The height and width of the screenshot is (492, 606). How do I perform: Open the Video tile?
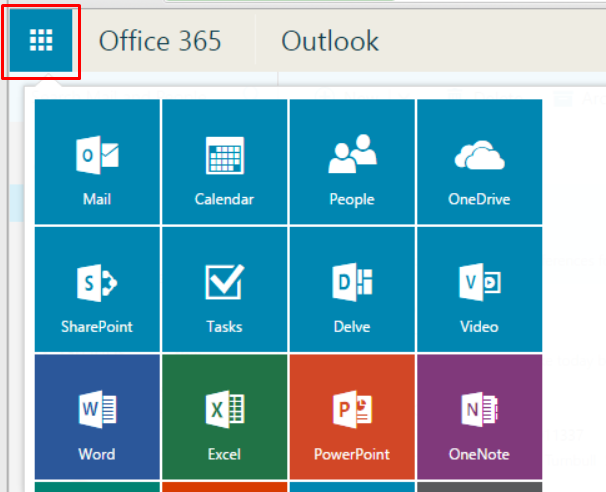(x=480, y=289)
